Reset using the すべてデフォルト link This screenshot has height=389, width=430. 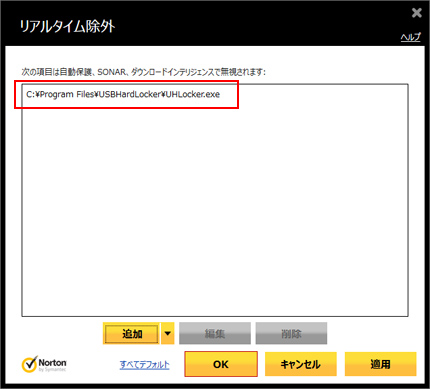click(x=144, y=365)
